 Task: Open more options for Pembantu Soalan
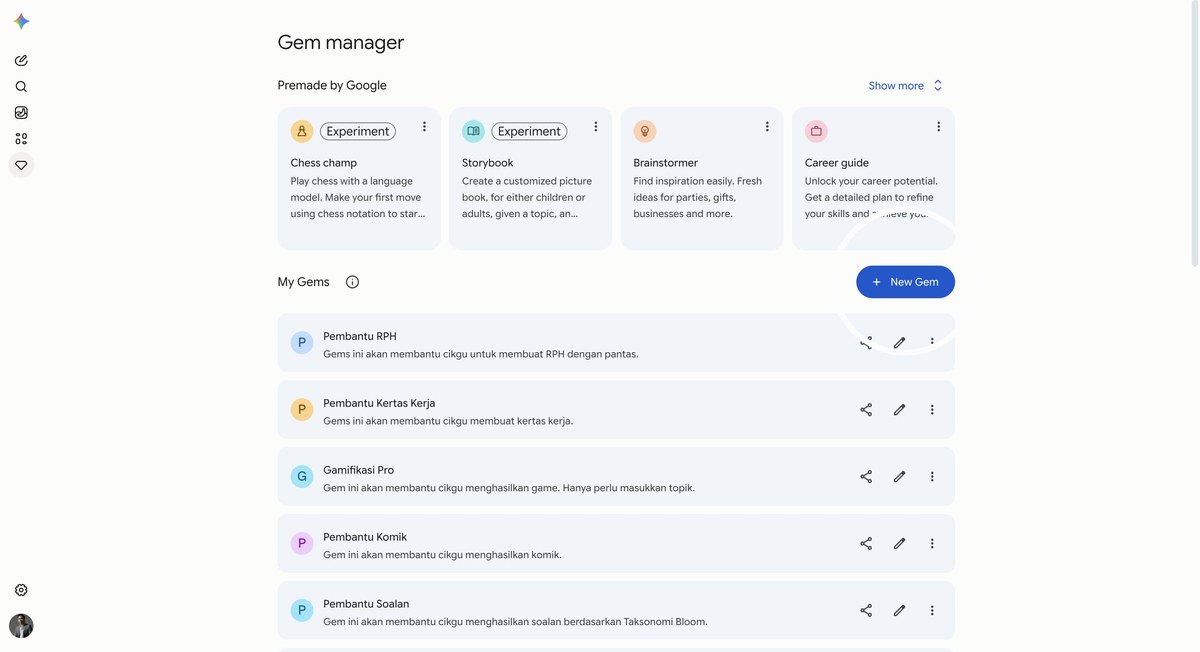click(932, 611)
